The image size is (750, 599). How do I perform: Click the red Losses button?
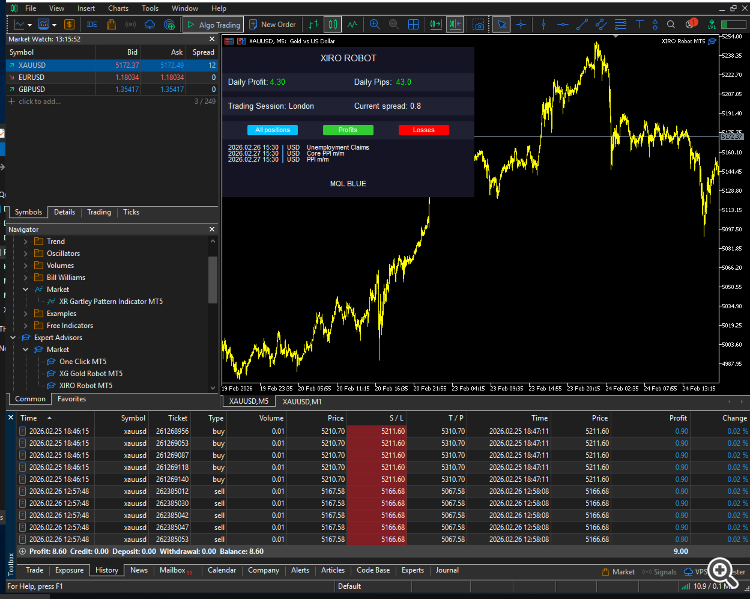point(424,130)
